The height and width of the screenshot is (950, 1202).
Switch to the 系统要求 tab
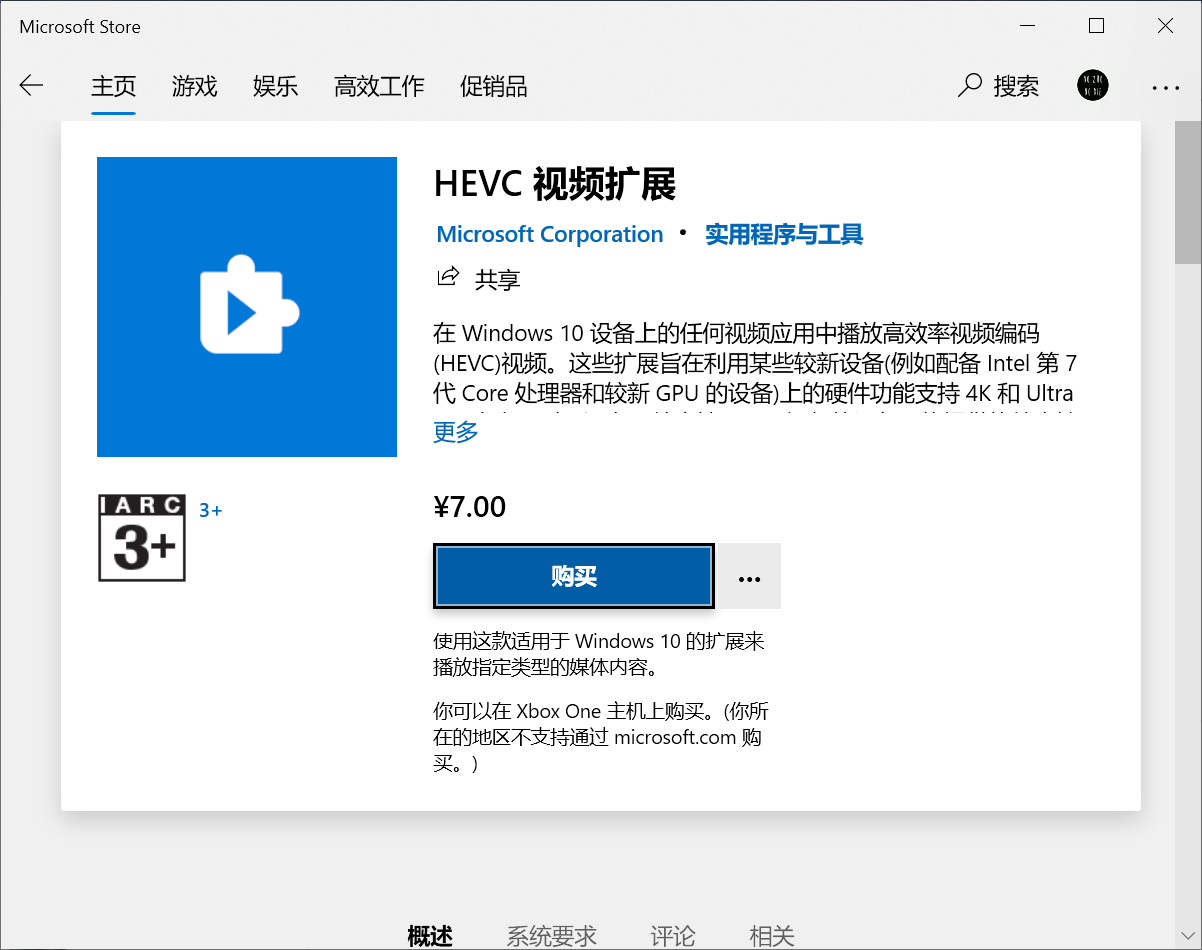pyautogui.click(x=551, y=935)
